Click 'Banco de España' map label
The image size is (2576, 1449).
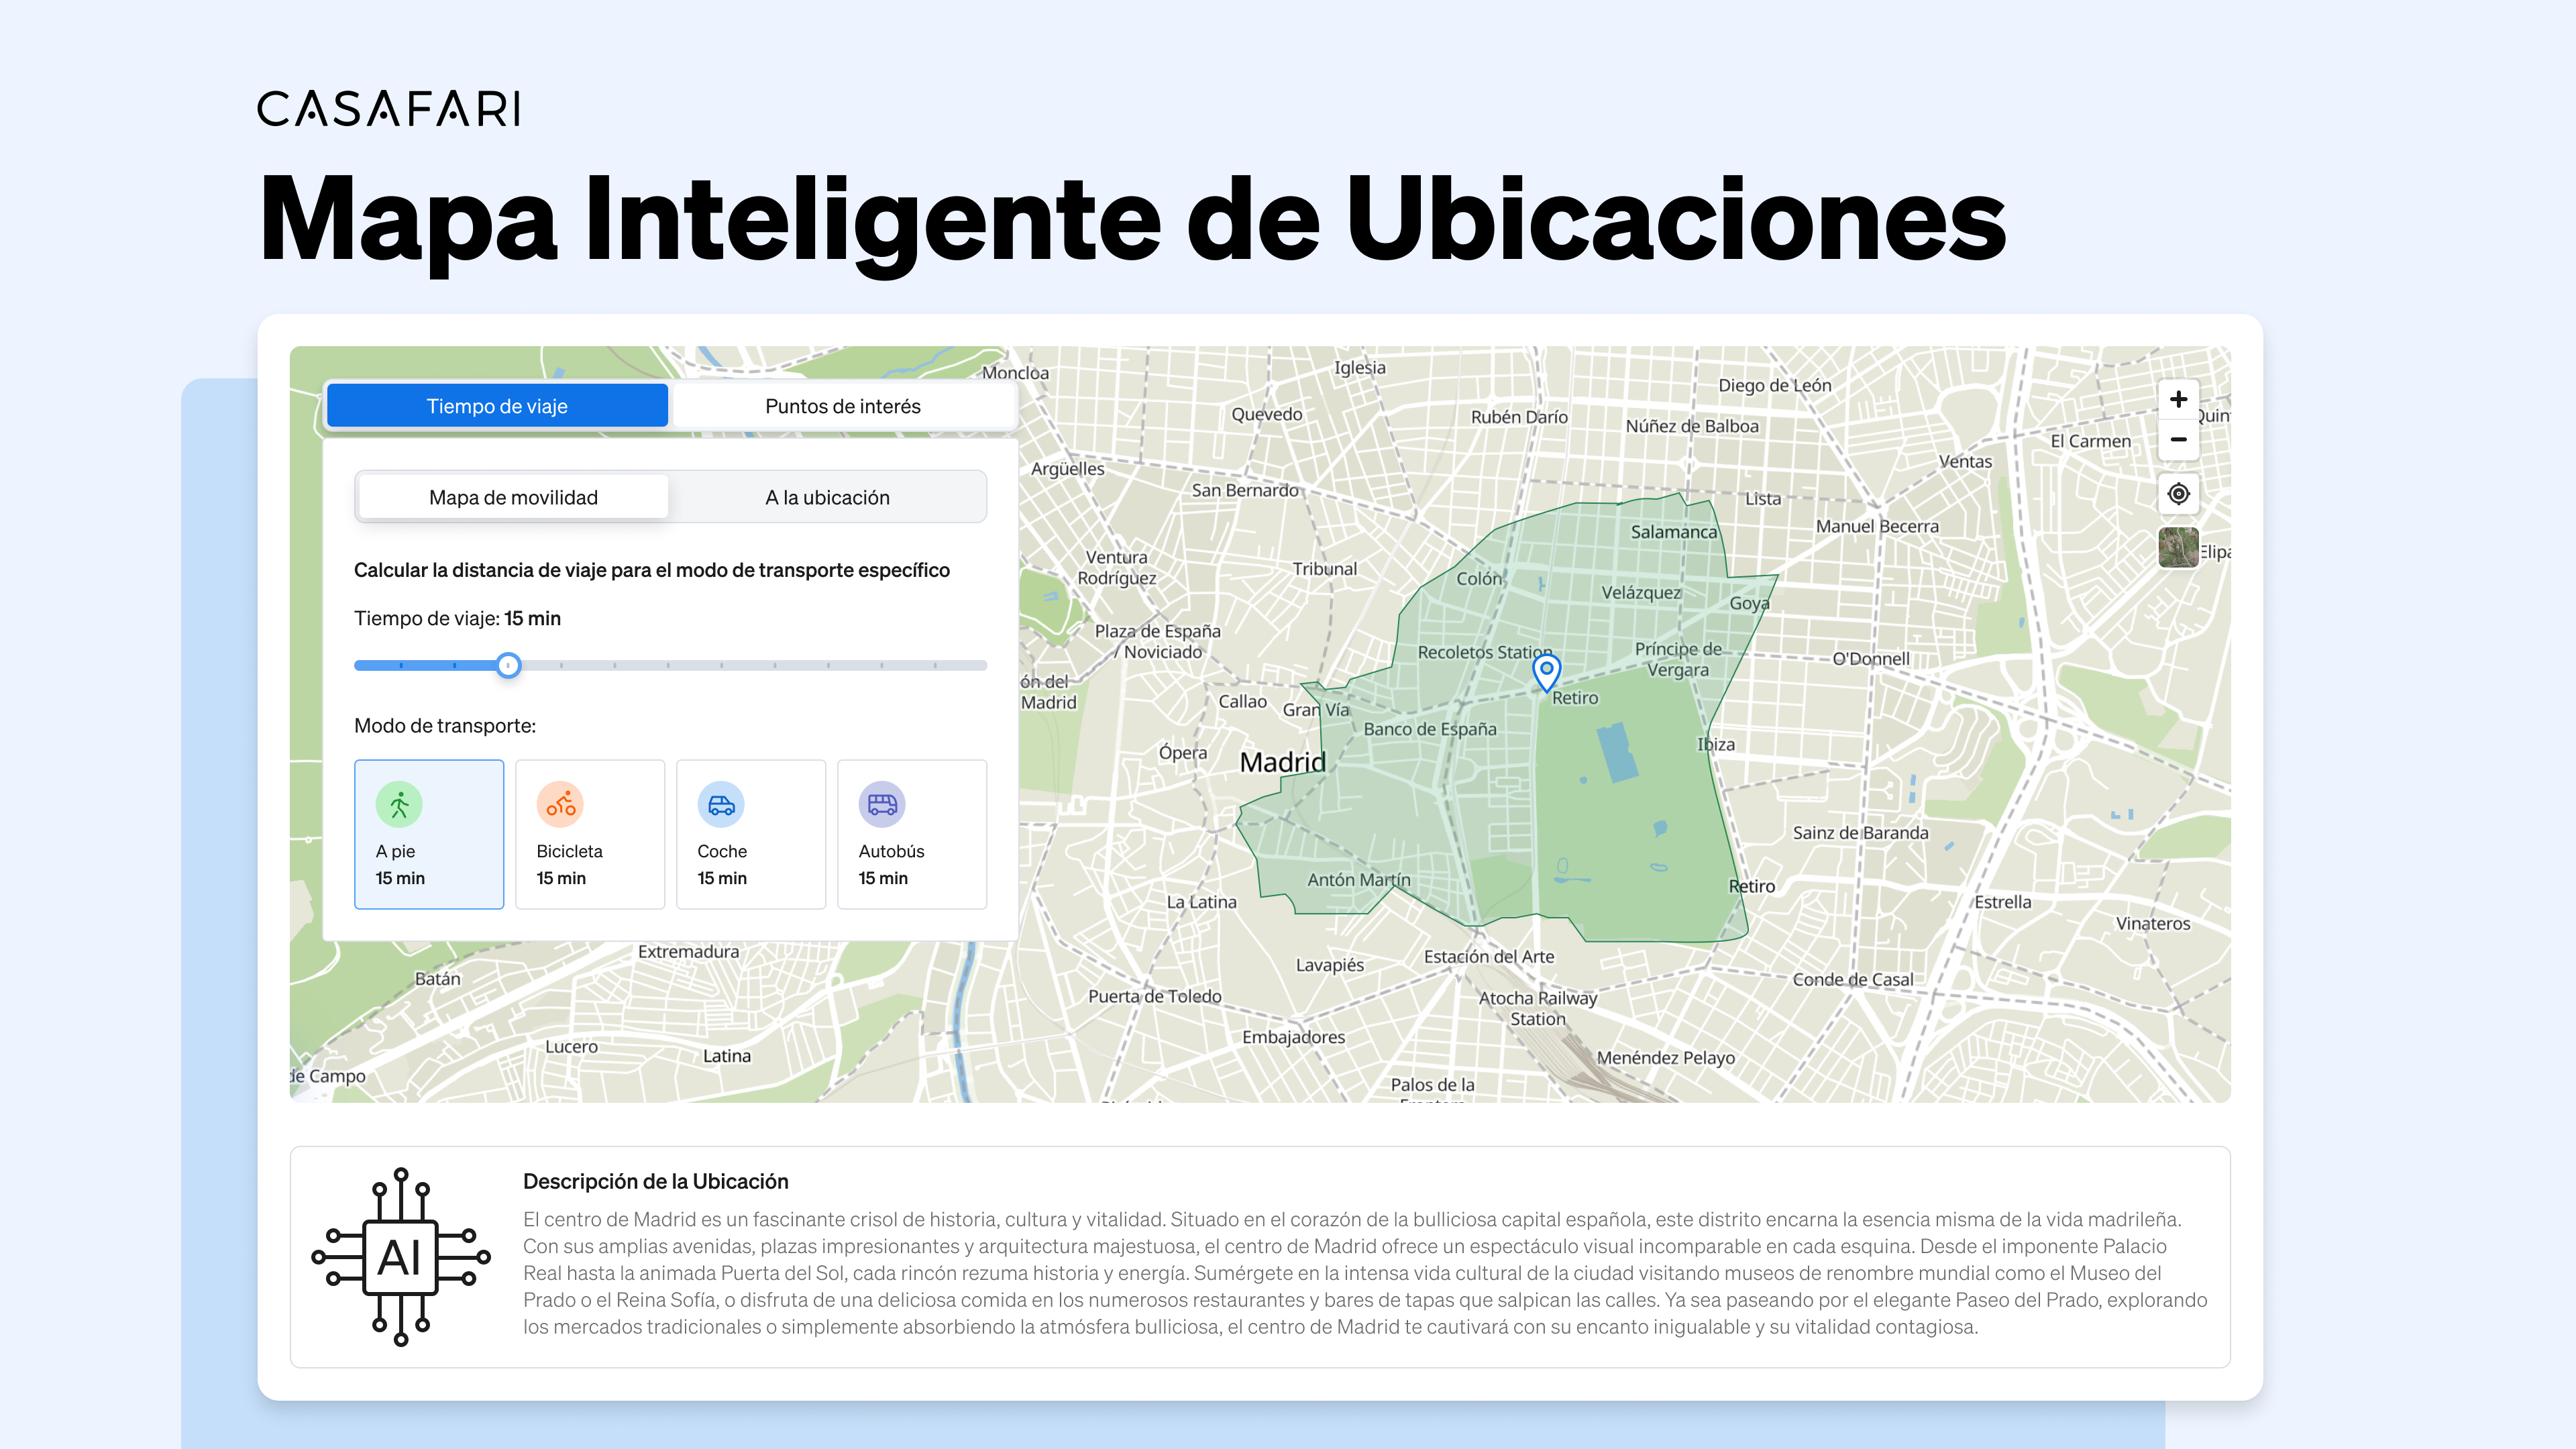(x=1430, y=729)
